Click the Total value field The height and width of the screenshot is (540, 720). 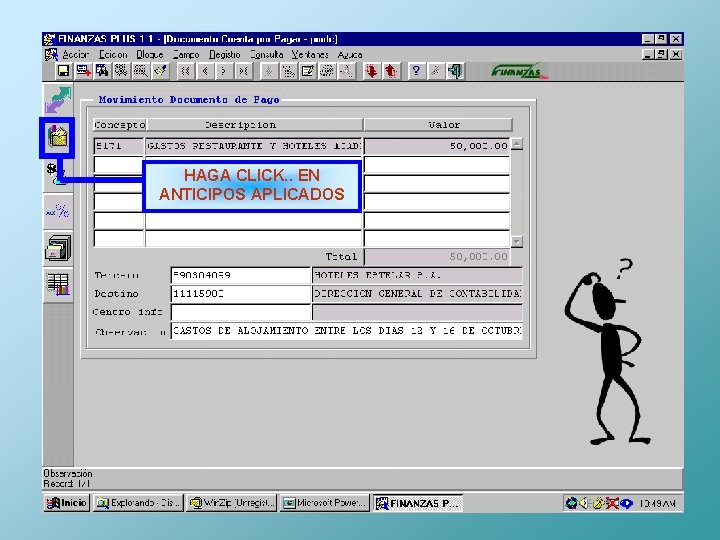coord(437,257)
